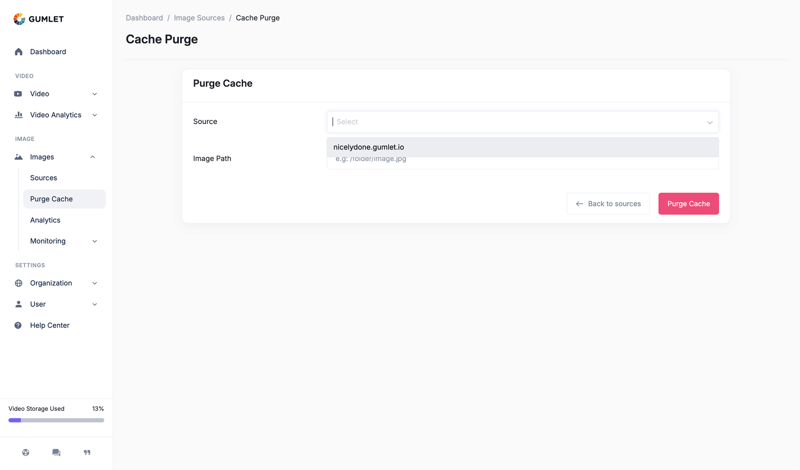The image size is (800, 470).
Task: Click the Organization label in Settings
Action: (x=51, y=283)
